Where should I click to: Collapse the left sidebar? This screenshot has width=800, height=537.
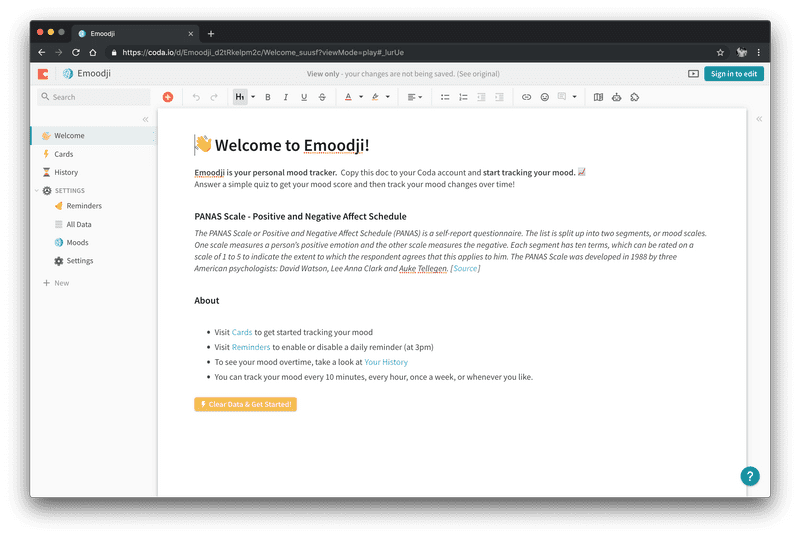[x=145, y=119]
